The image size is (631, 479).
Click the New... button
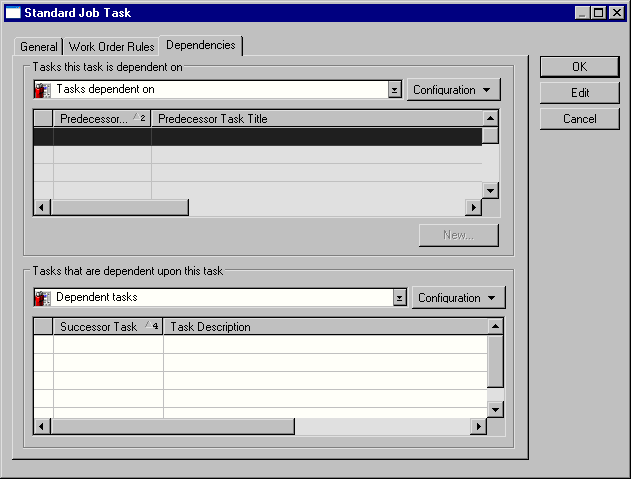click(459, 235)
